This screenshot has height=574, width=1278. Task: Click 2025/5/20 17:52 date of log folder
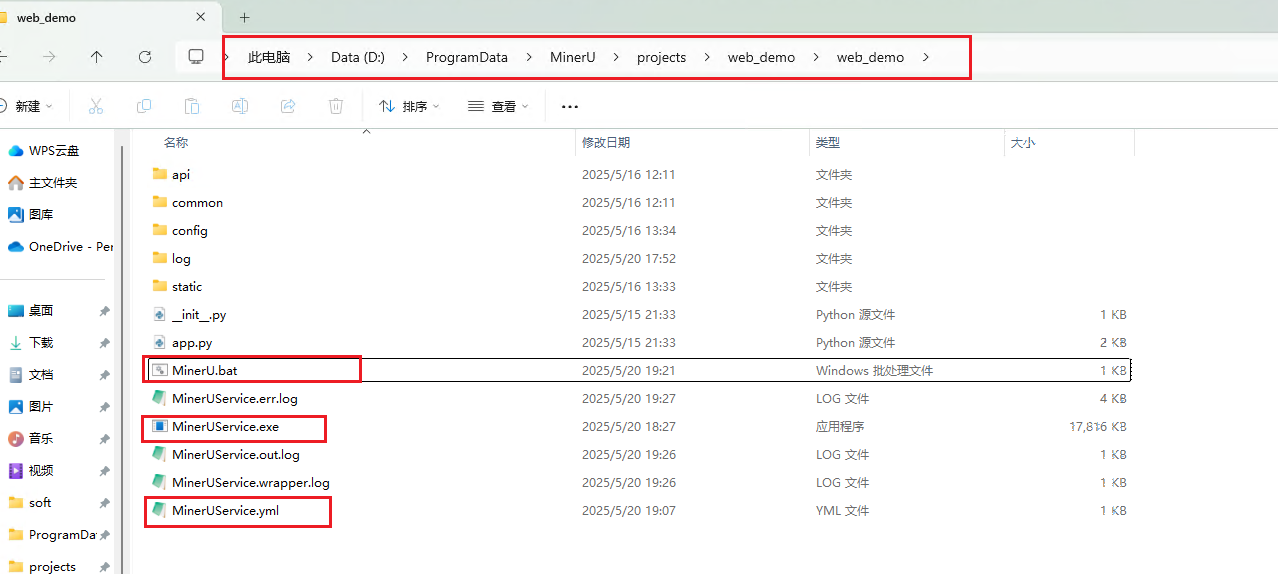tap(629, 258)
